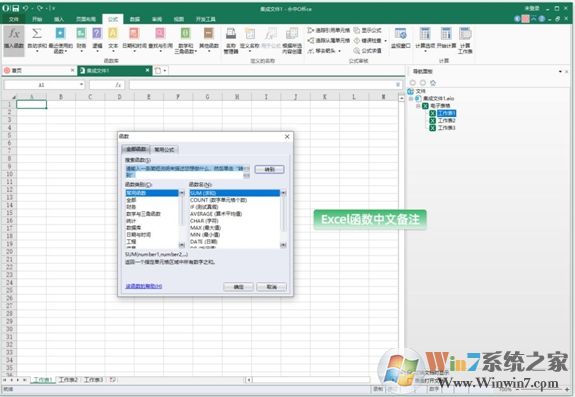Select 'CHAR' in the function name list
Image resolution: width=575 pixels, height=397 pixels.
tap(204, 221)
